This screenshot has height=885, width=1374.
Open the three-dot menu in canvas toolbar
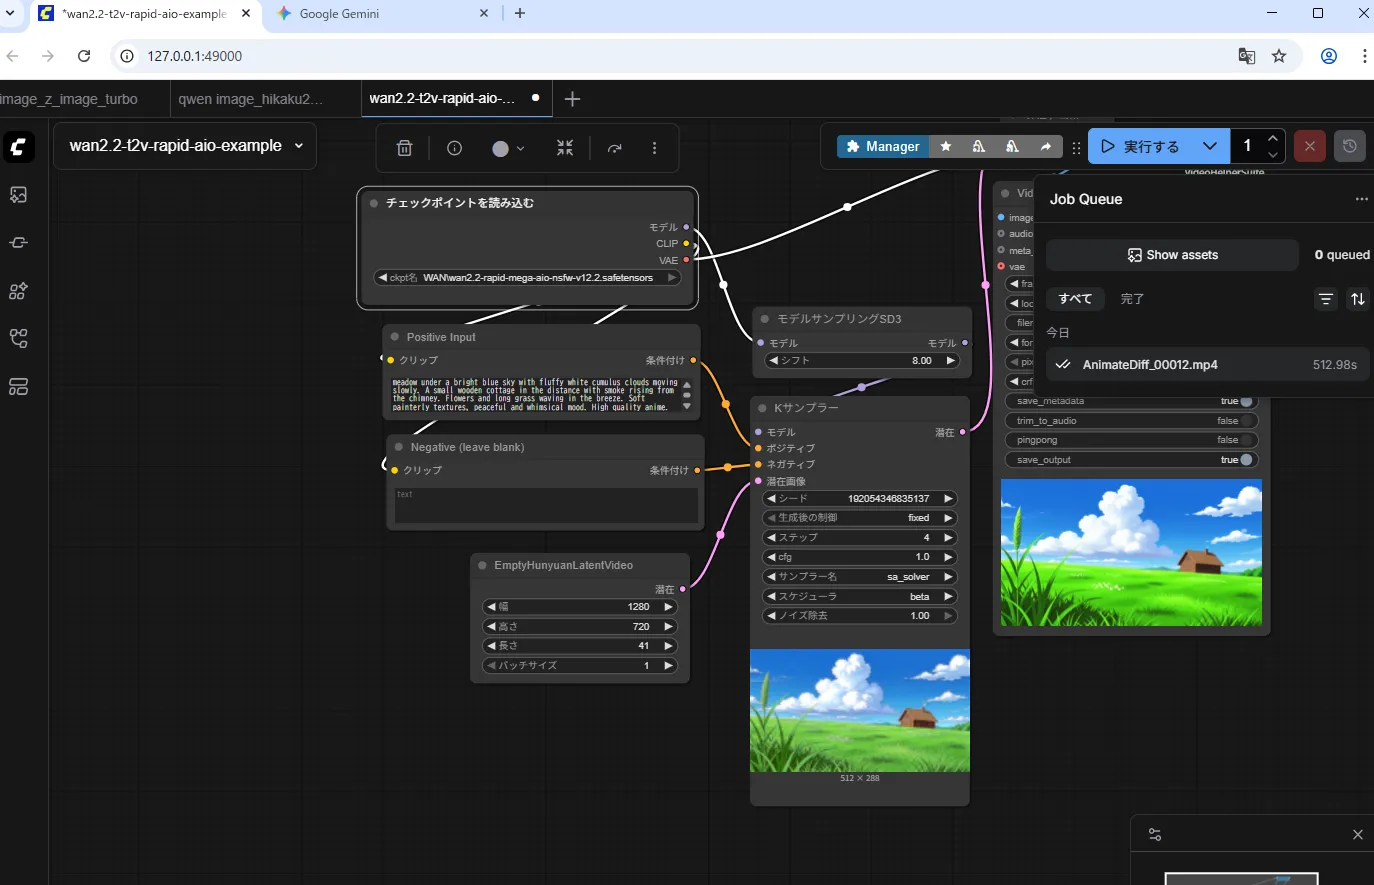point(654,148)
